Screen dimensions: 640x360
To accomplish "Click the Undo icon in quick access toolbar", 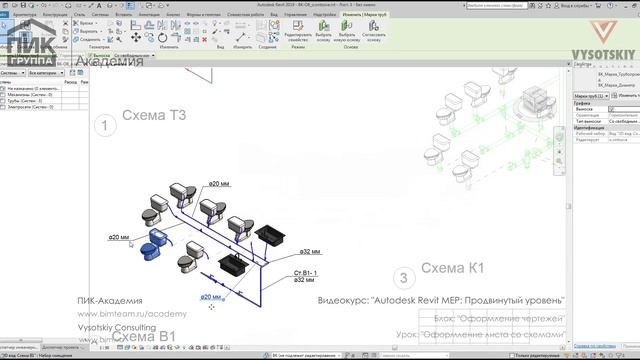I will (43, 5).
